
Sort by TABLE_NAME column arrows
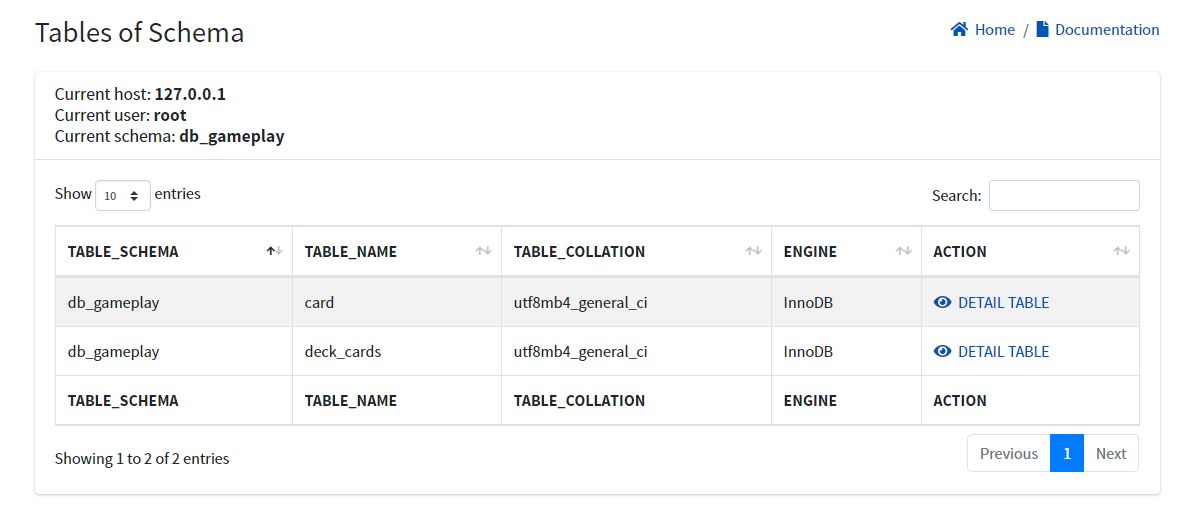[483, 251]
